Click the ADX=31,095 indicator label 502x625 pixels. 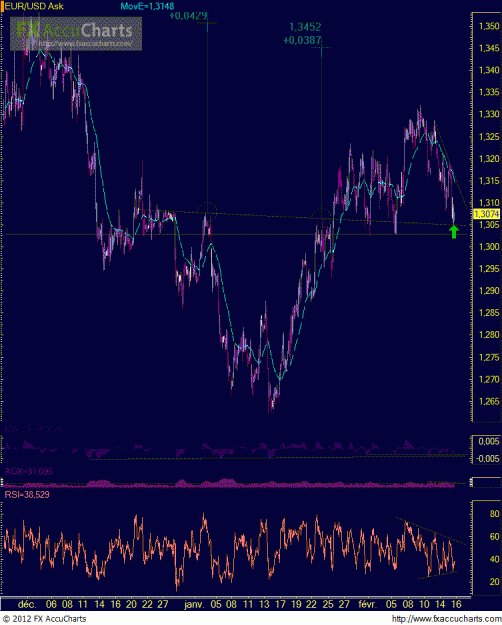click(x=29, y=472)
